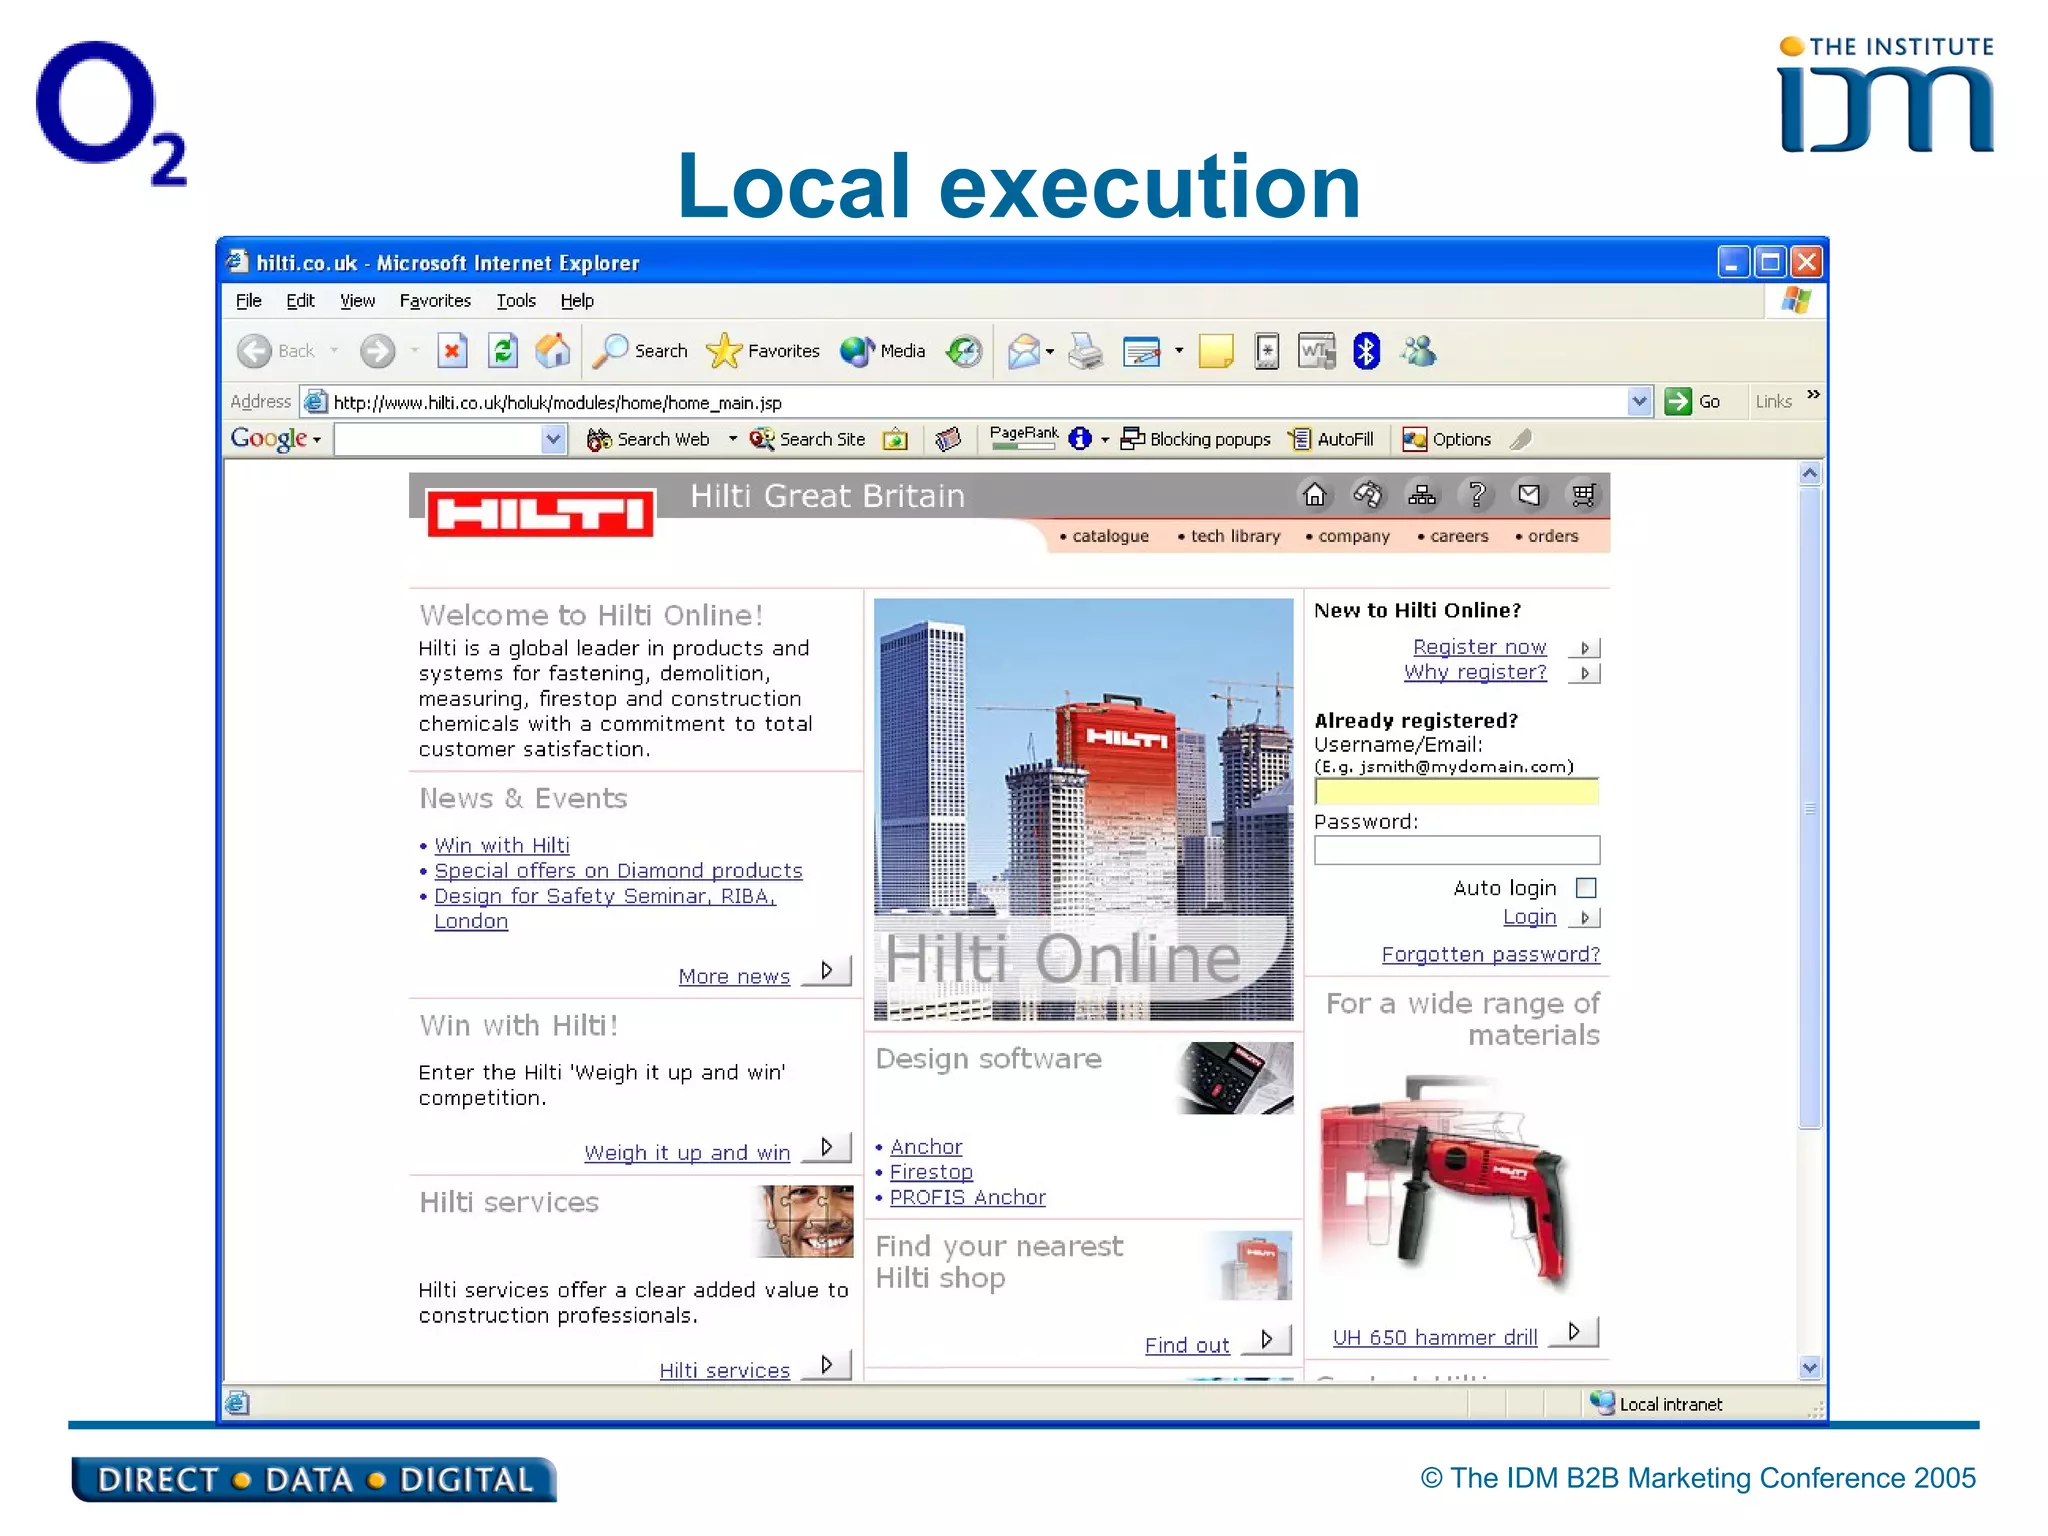Click the Bluetooth icon in toolbar
Viewport: 2048px width, 1536px height.
click(x=1366, y=351)
